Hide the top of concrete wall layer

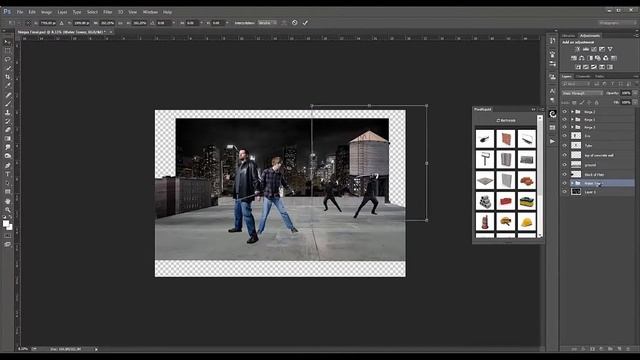click(x=565, y=155)
